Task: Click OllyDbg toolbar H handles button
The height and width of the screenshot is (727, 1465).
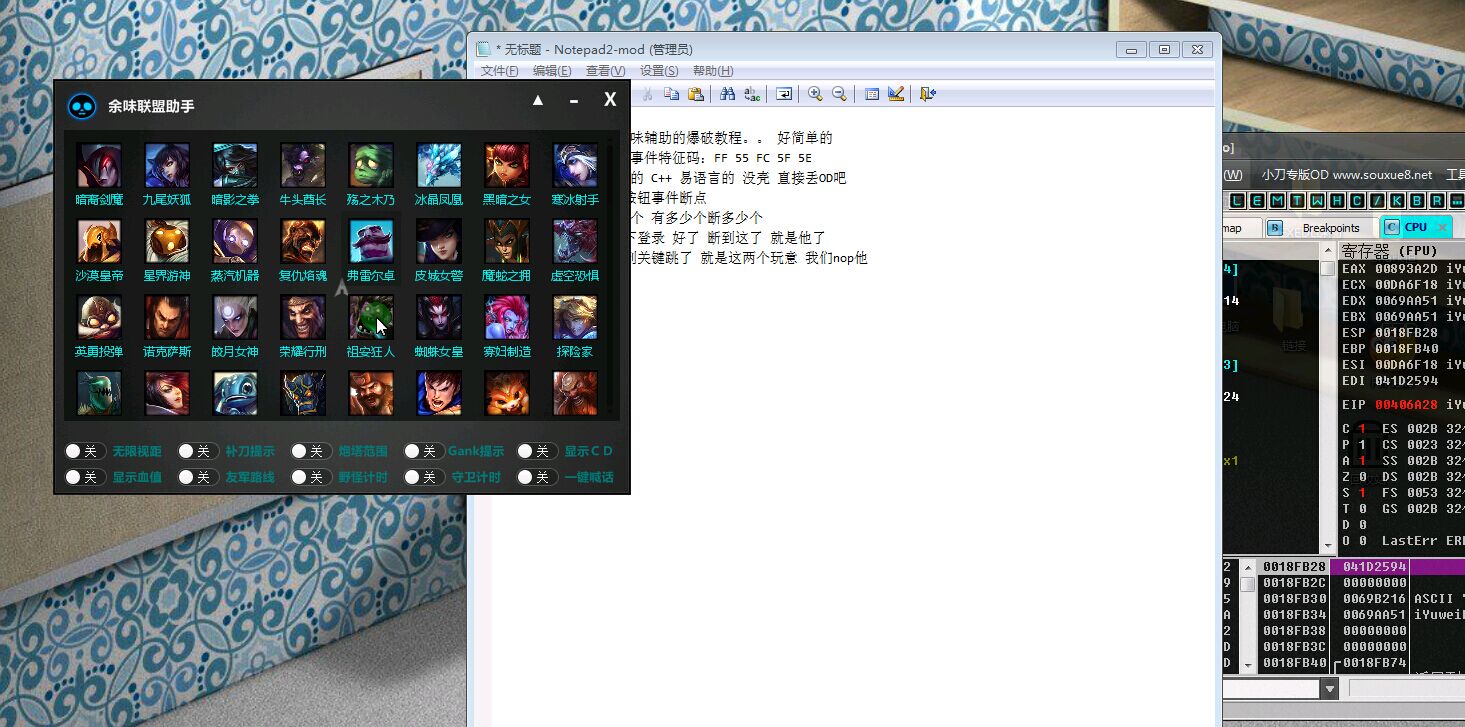Action: pos(1337,200)
